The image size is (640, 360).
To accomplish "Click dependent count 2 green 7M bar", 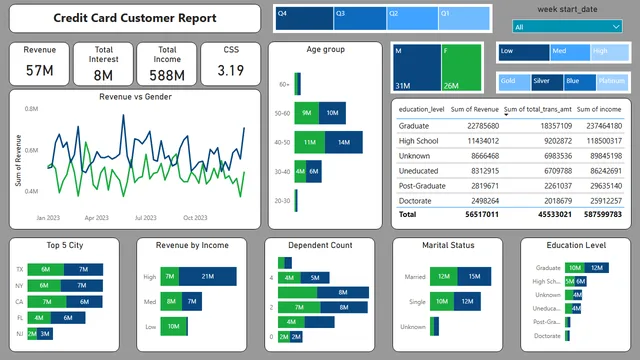I will (x=299, y=307).
